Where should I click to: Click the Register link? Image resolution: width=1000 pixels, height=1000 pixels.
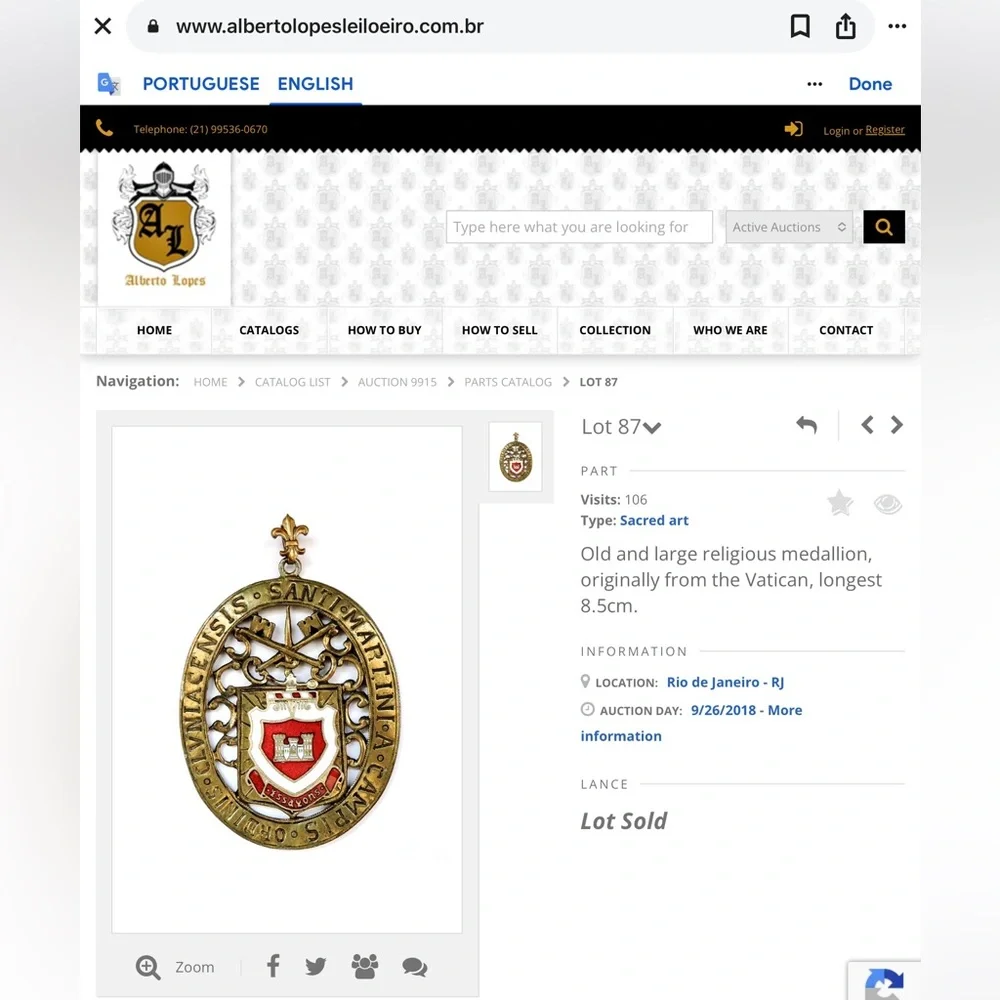(885, 129)
